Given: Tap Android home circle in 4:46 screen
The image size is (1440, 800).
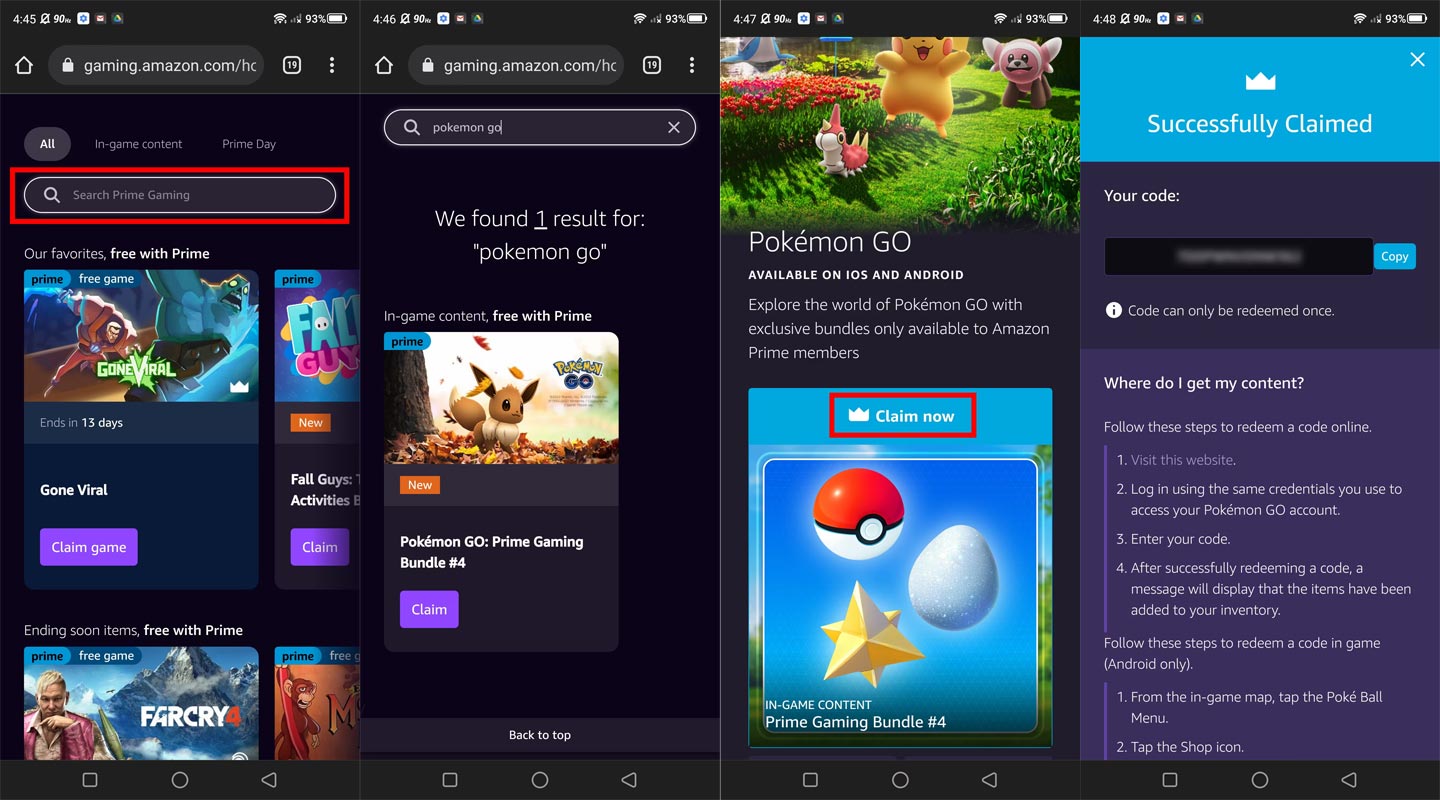Looking at the screenshot, I should click(540, 780).
